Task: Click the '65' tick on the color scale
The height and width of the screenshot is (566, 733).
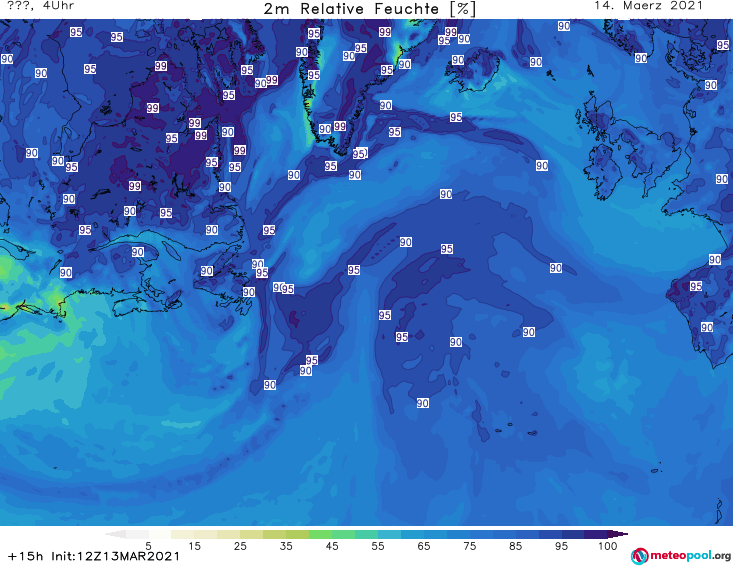Action: coord(424,546)
